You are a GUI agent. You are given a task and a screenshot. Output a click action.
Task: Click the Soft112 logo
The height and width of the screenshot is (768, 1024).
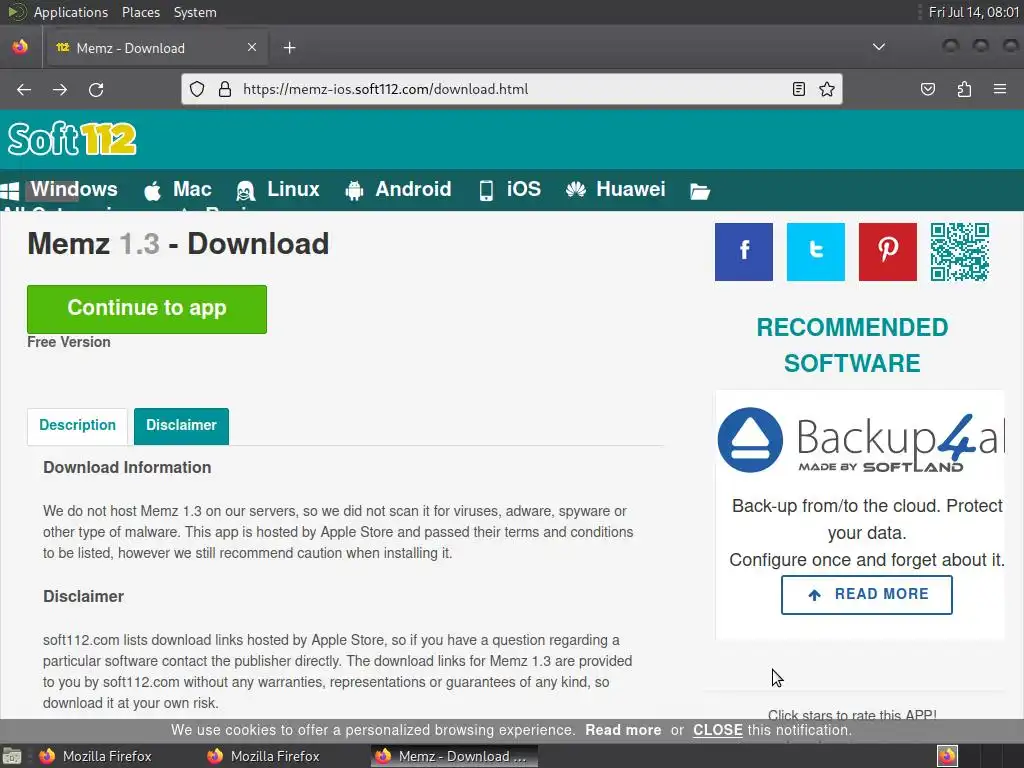72,139
